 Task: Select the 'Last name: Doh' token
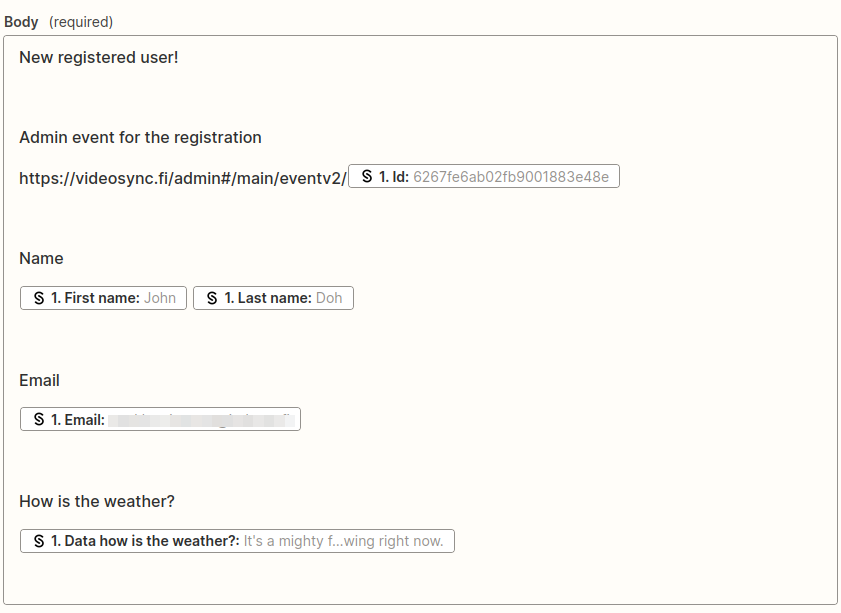point(273,297)
